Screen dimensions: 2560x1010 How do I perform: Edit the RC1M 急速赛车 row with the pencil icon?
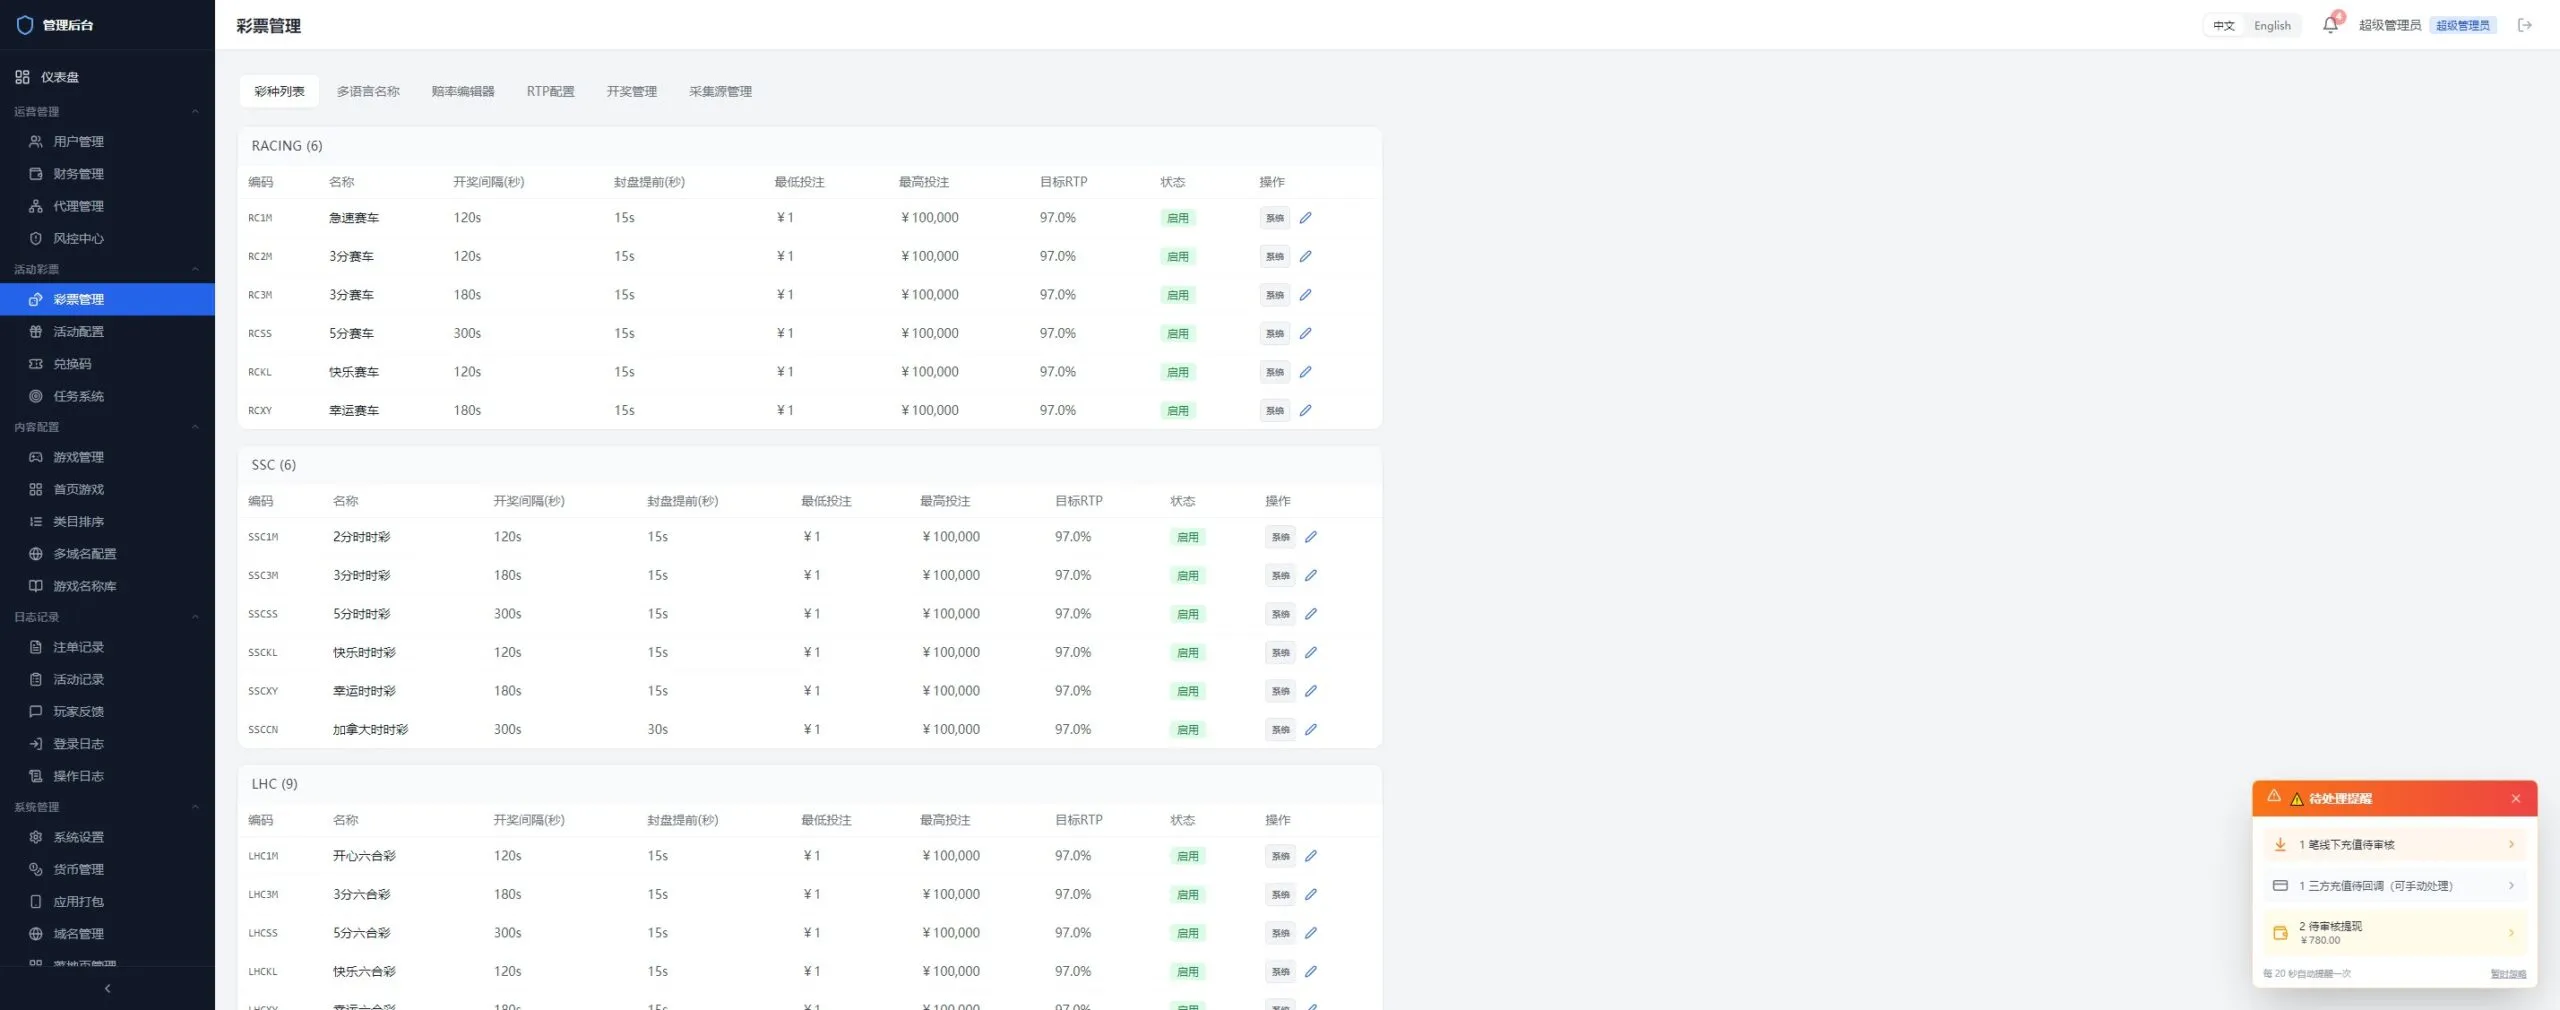point(1305,218)
